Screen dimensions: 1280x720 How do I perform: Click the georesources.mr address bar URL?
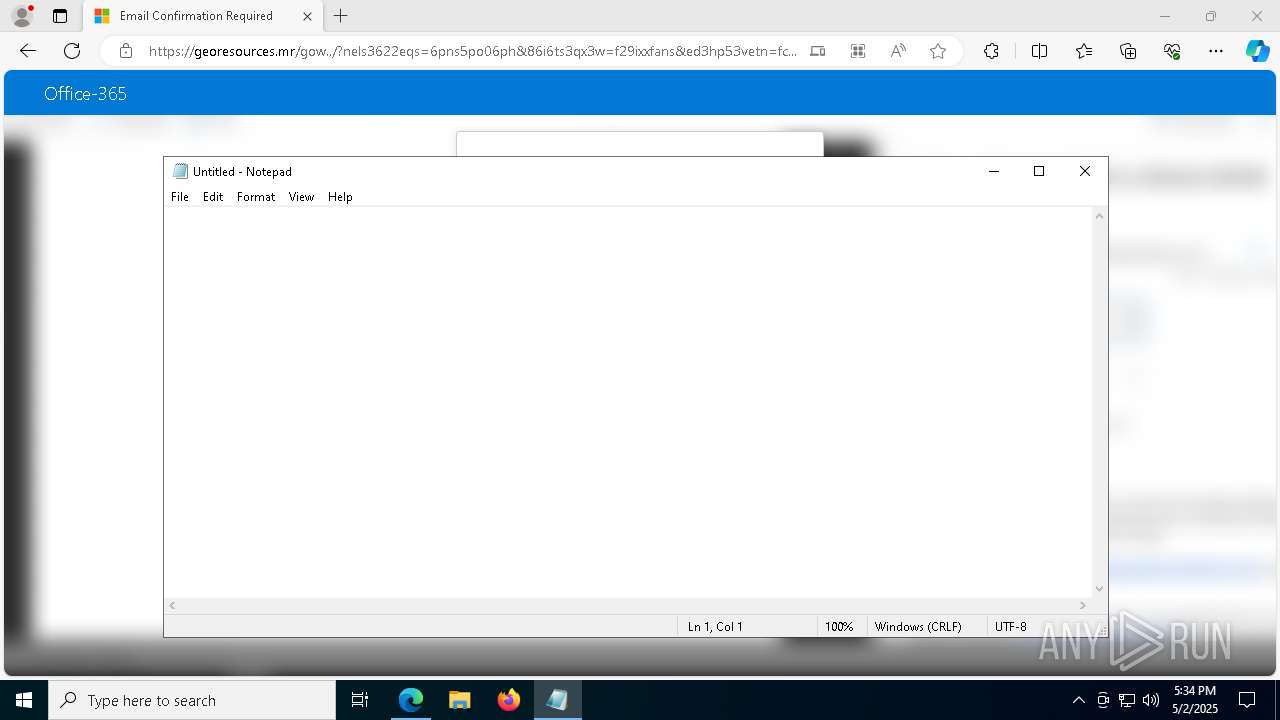pos(472,51)
